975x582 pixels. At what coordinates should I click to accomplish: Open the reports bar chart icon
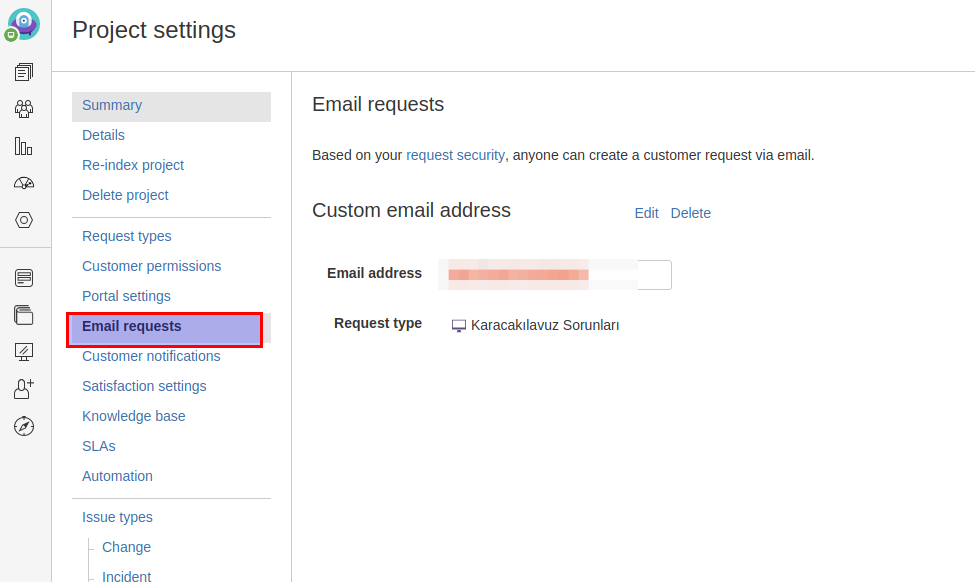tap(24, 146)
